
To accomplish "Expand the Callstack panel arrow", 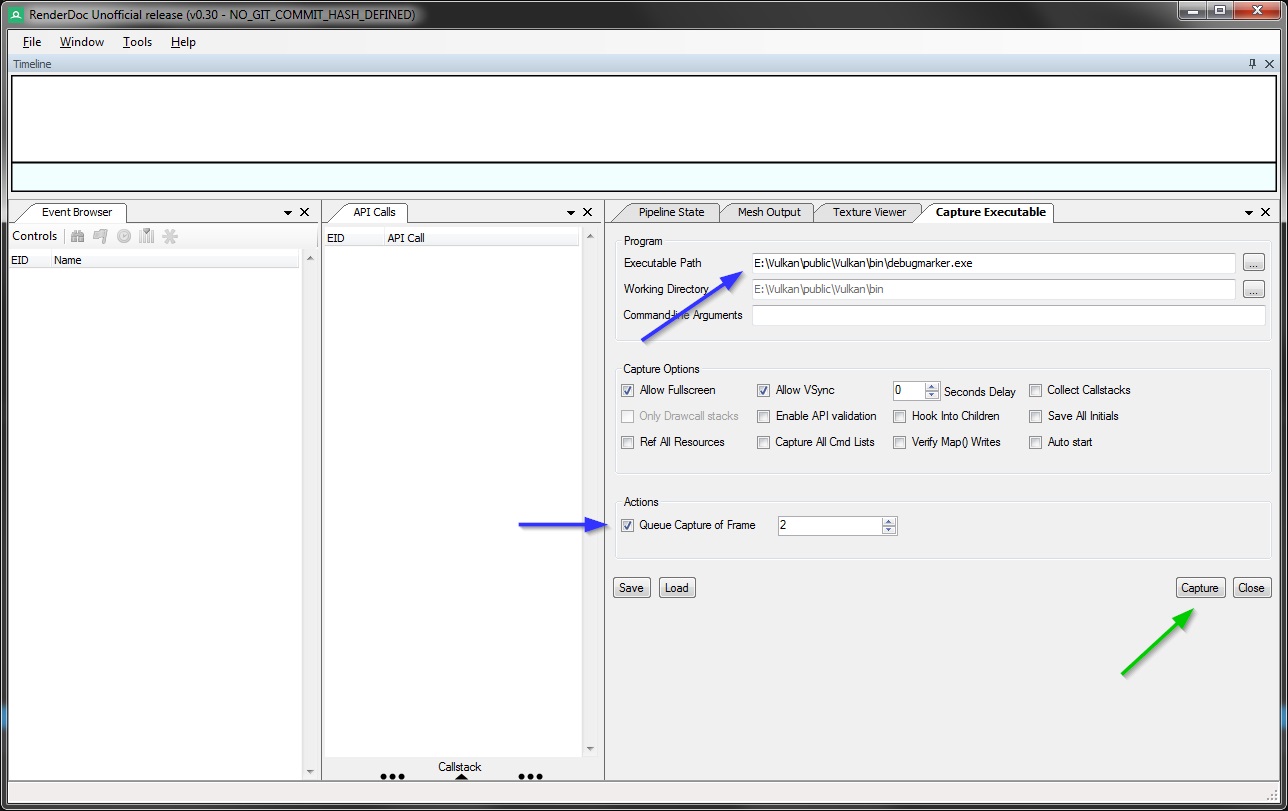I will tap(461, 777).
